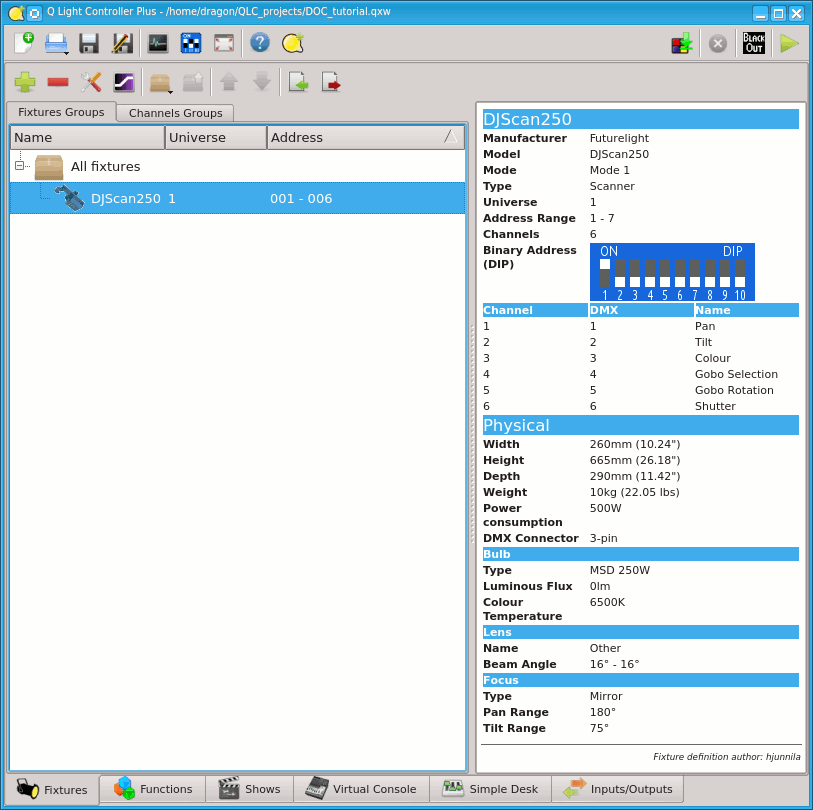Create a new workspace
Image resolution: width=813 pixels, height=810 pixels.
point(24,43)
